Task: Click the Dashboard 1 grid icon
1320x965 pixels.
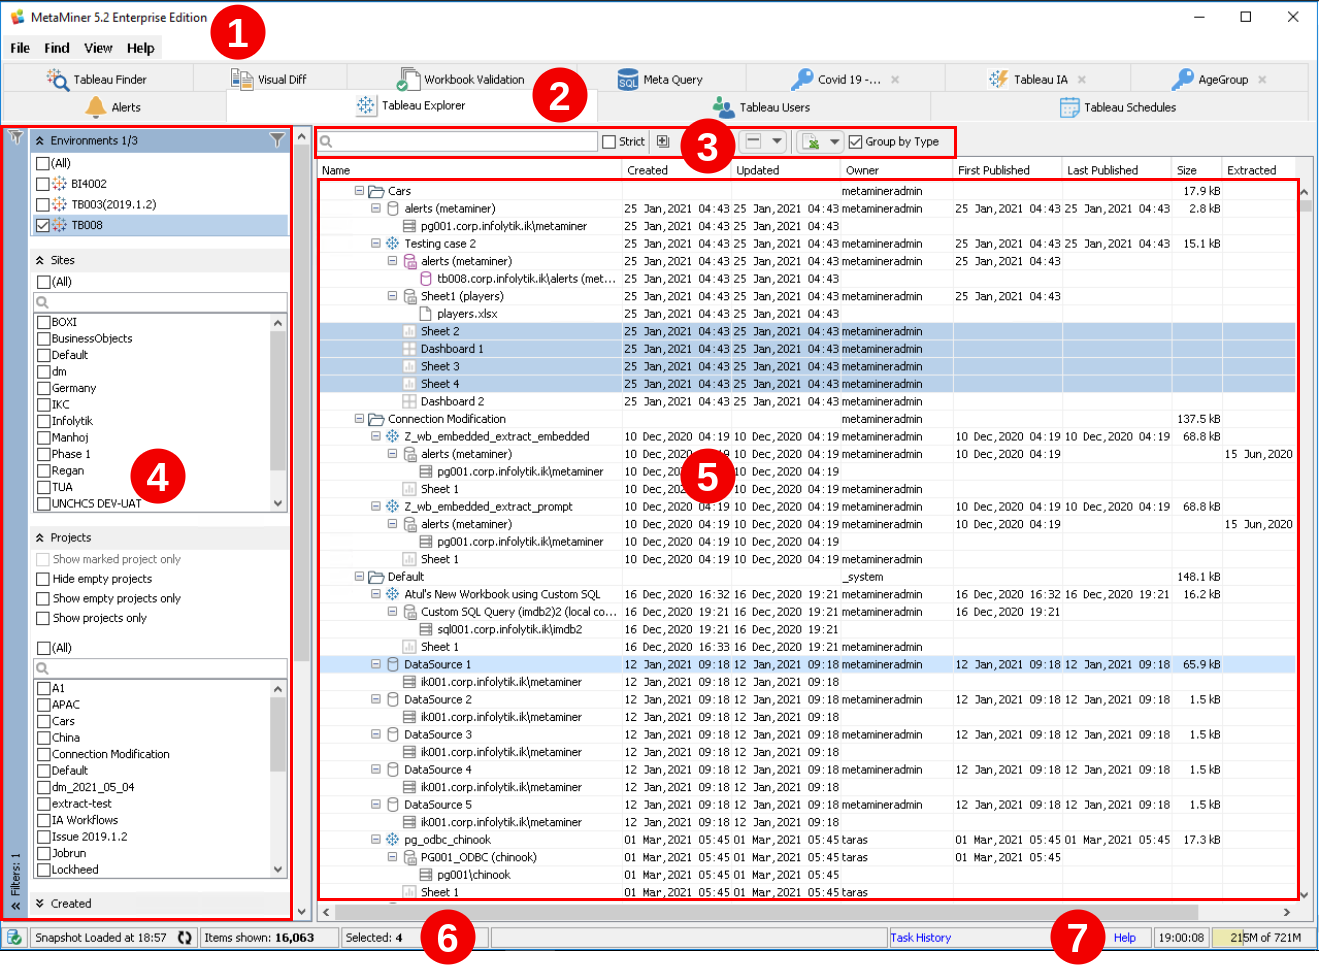Action: coord(409,348)
